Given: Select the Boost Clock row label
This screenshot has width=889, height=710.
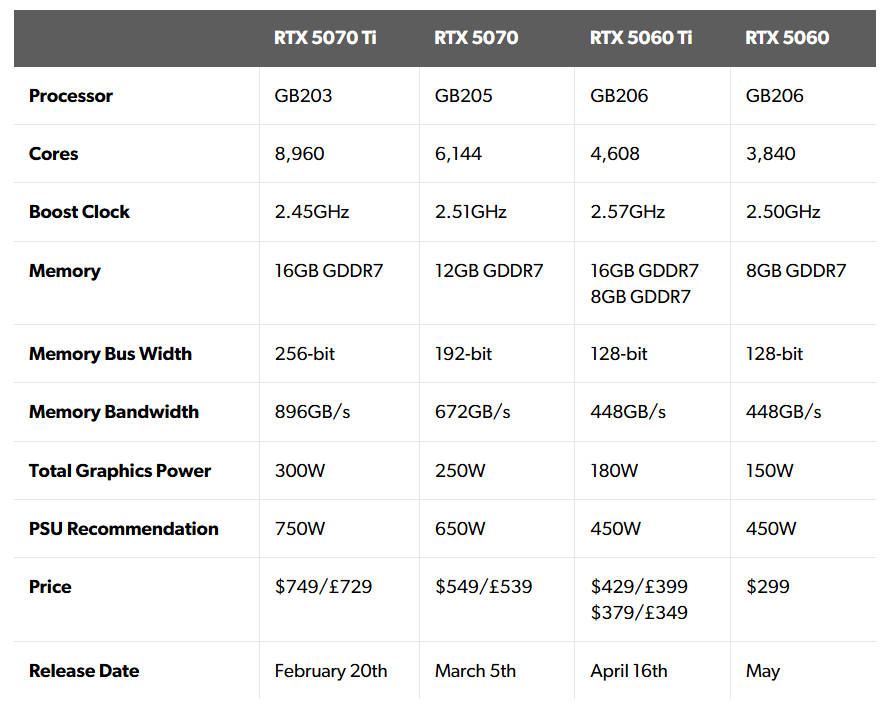Looking at the screenshot, I should coord(80,212).
